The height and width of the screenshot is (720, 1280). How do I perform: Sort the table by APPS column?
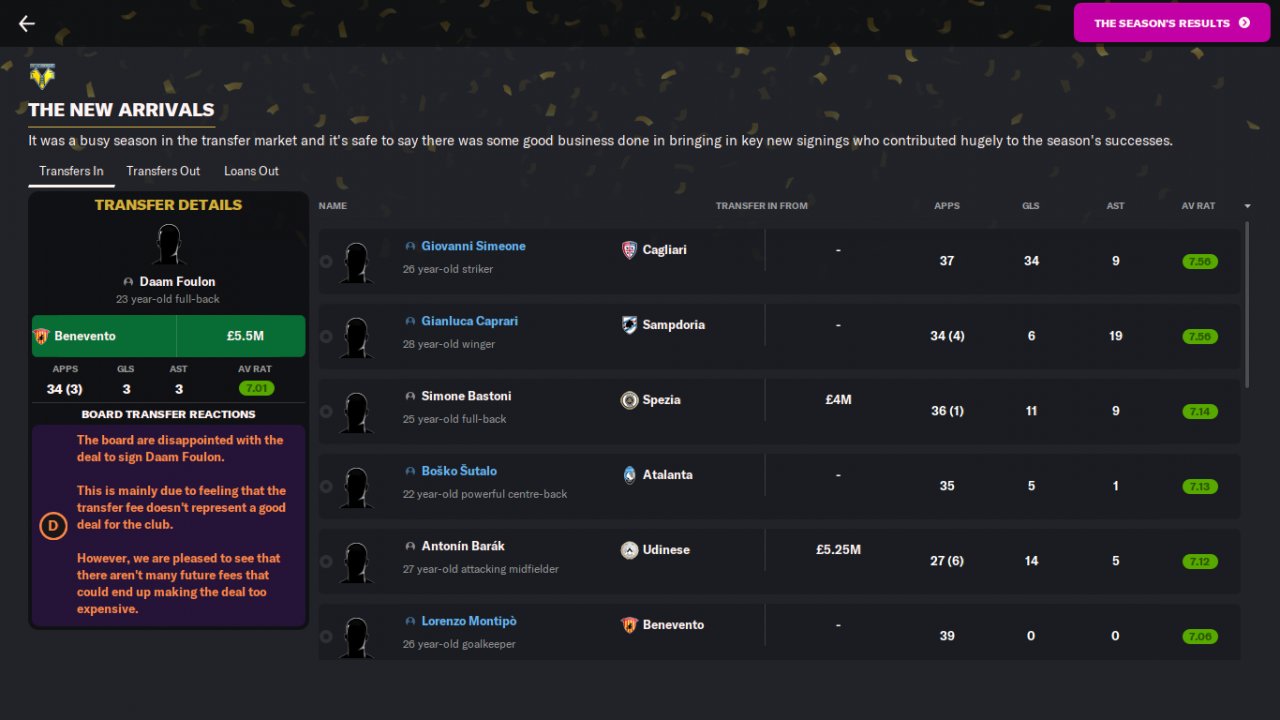pyautogui.click(x=946, y=206)
